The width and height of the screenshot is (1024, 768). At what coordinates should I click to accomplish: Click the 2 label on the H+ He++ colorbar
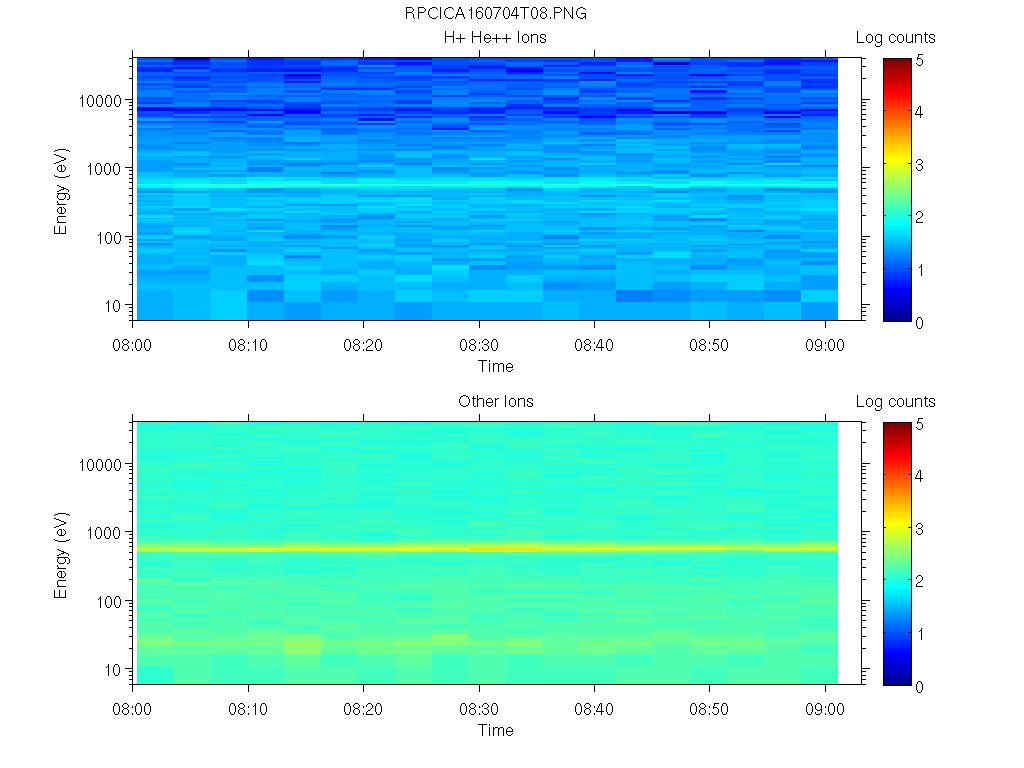[x=920, y=217]
